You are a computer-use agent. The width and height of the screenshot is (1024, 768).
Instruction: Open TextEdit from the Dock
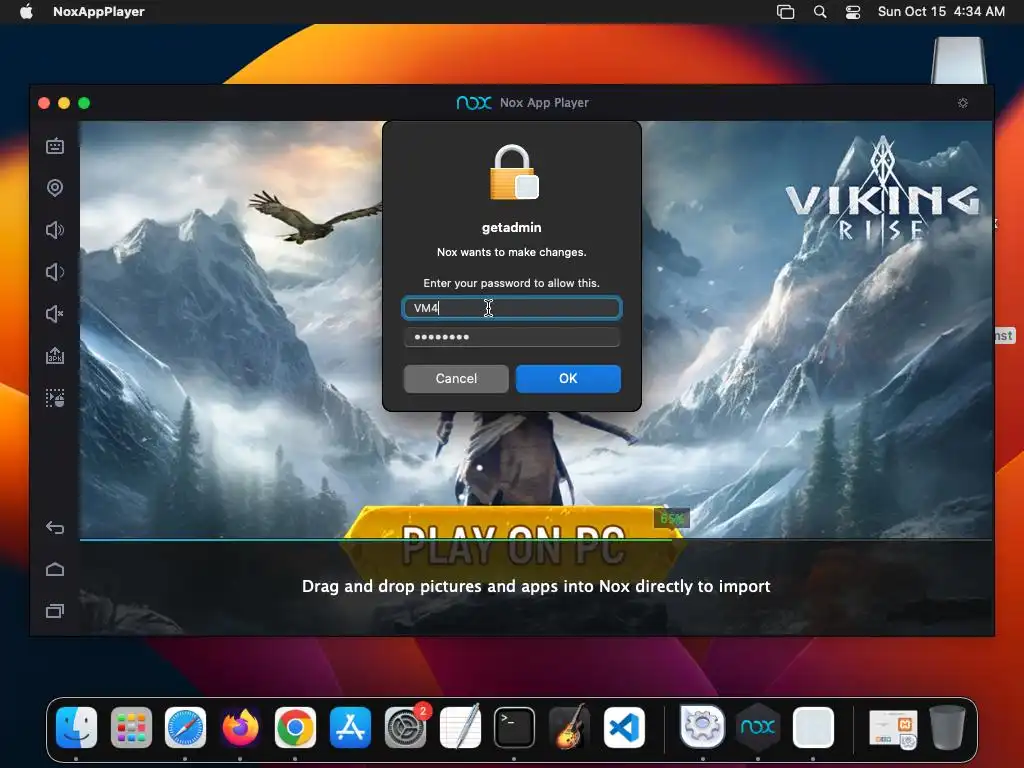click(460, 727)
